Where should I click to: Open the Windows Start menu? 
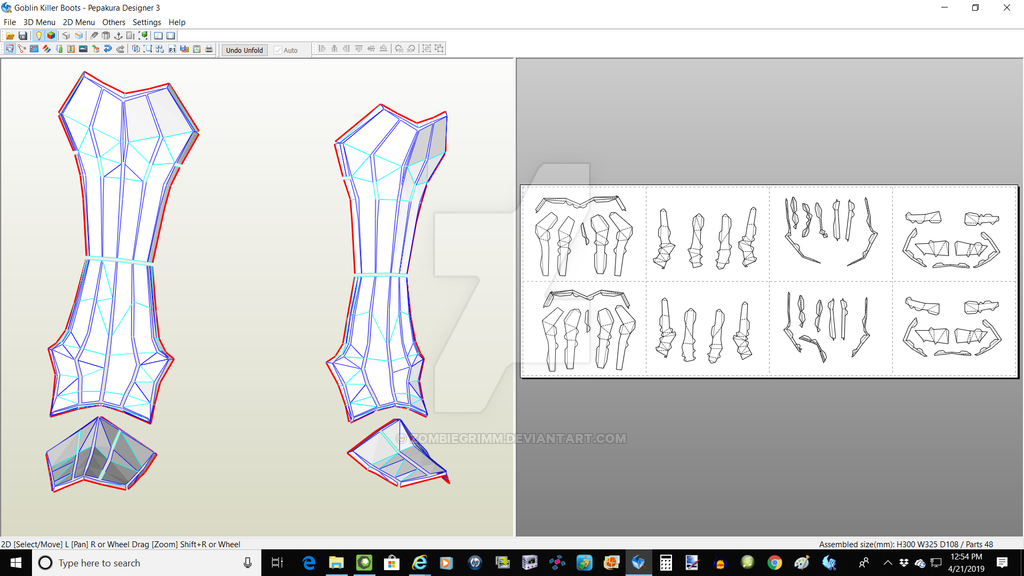(x=16, y=562)
